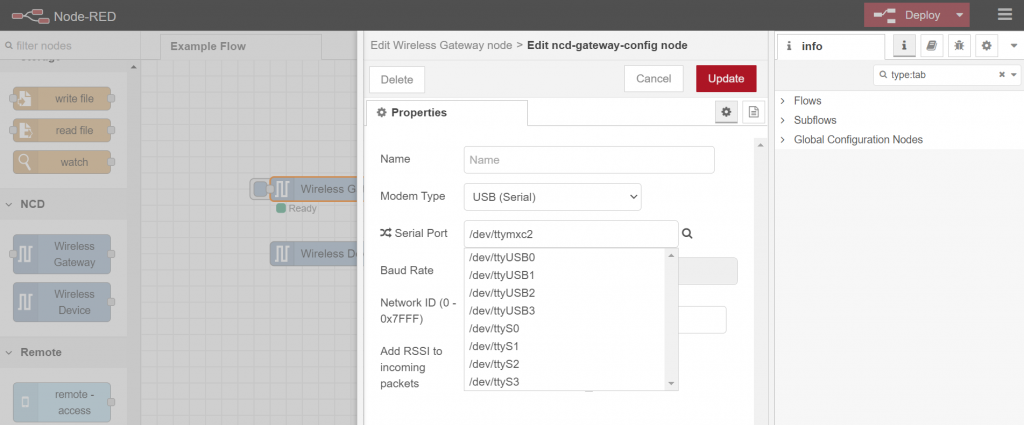The image size is (1024, 425).
Task: Click the Wireless Gateway node on canvas
Action: pyautogui.click(x=313, y=189)
